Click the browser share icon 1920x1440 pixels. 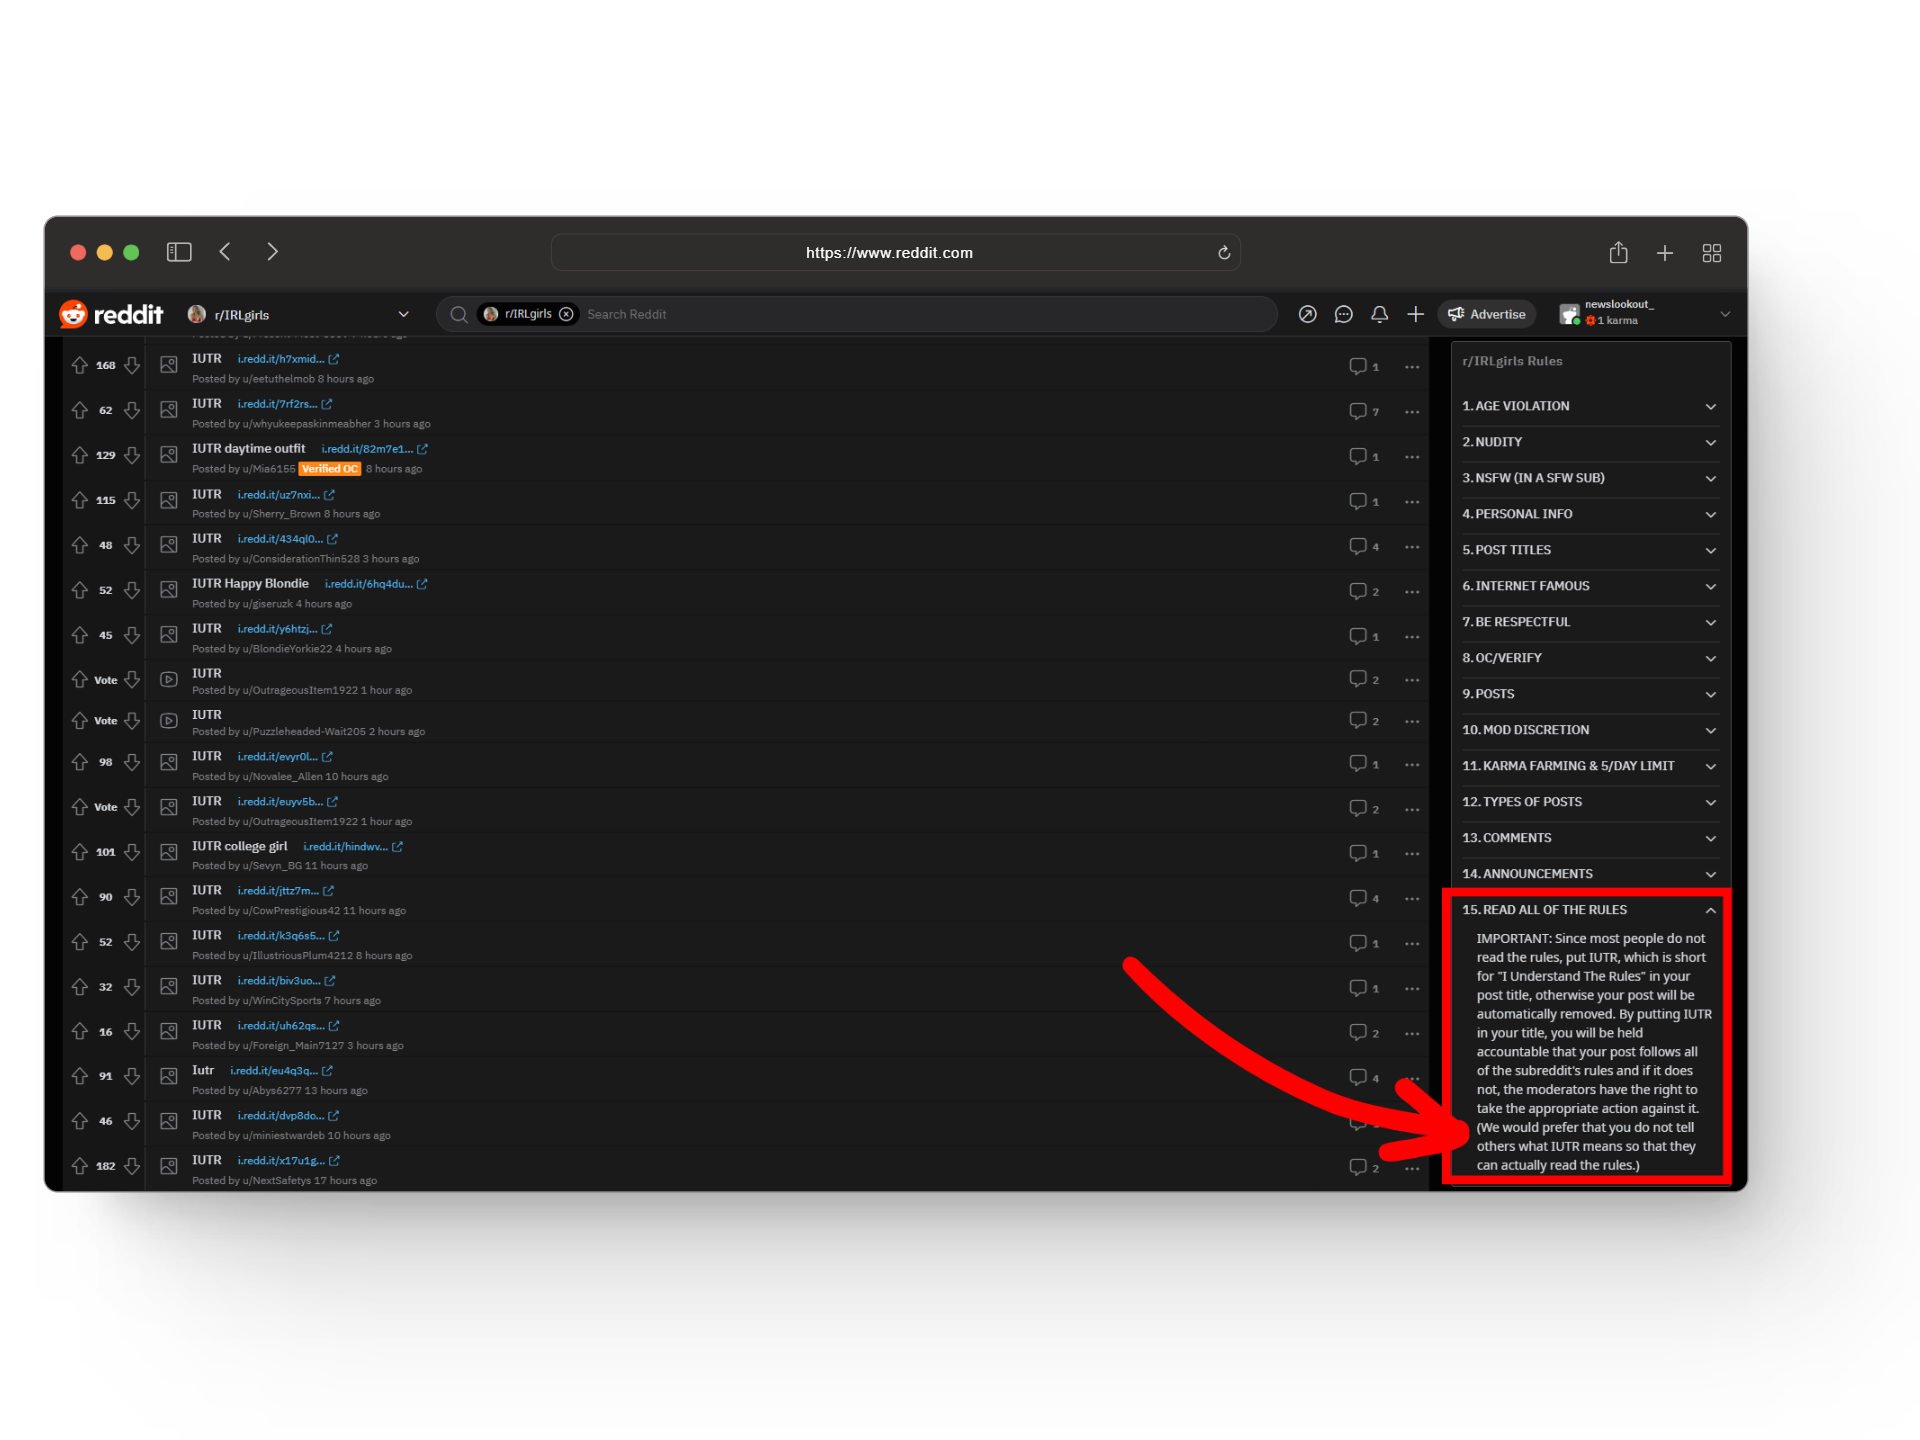coord(1618,253)
